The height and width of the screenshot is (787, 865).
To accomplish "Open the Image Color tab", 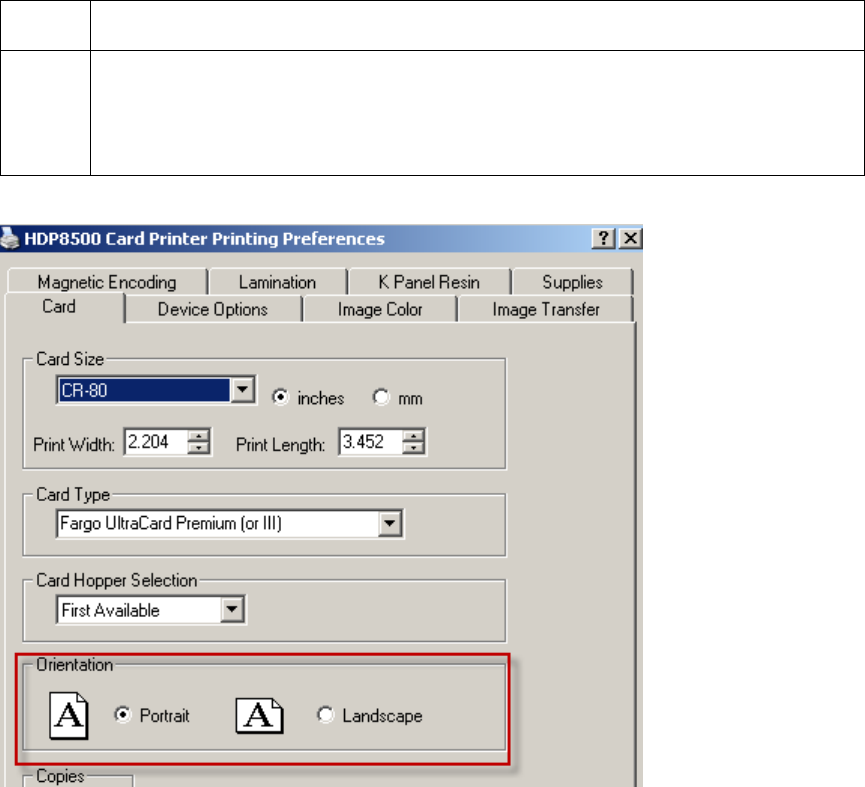I will point(380,309).
